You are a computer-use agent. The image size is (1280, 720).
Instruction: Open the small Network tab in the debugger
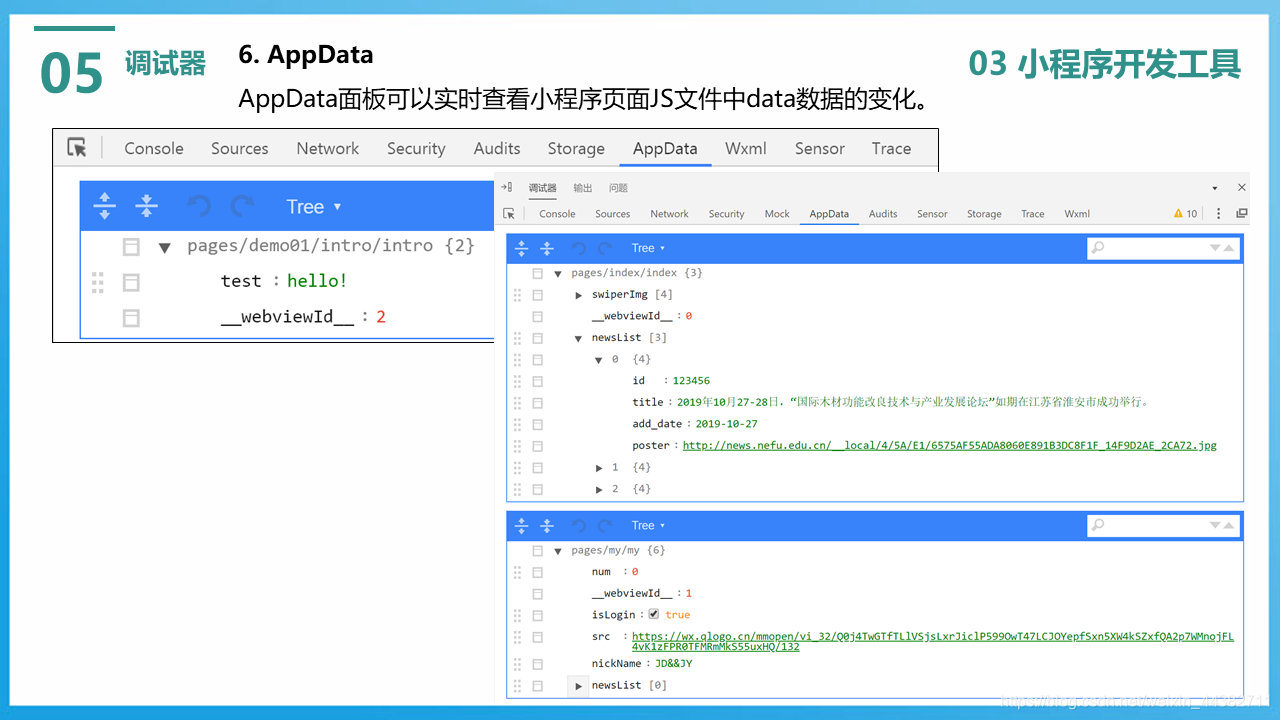[669, 214]
